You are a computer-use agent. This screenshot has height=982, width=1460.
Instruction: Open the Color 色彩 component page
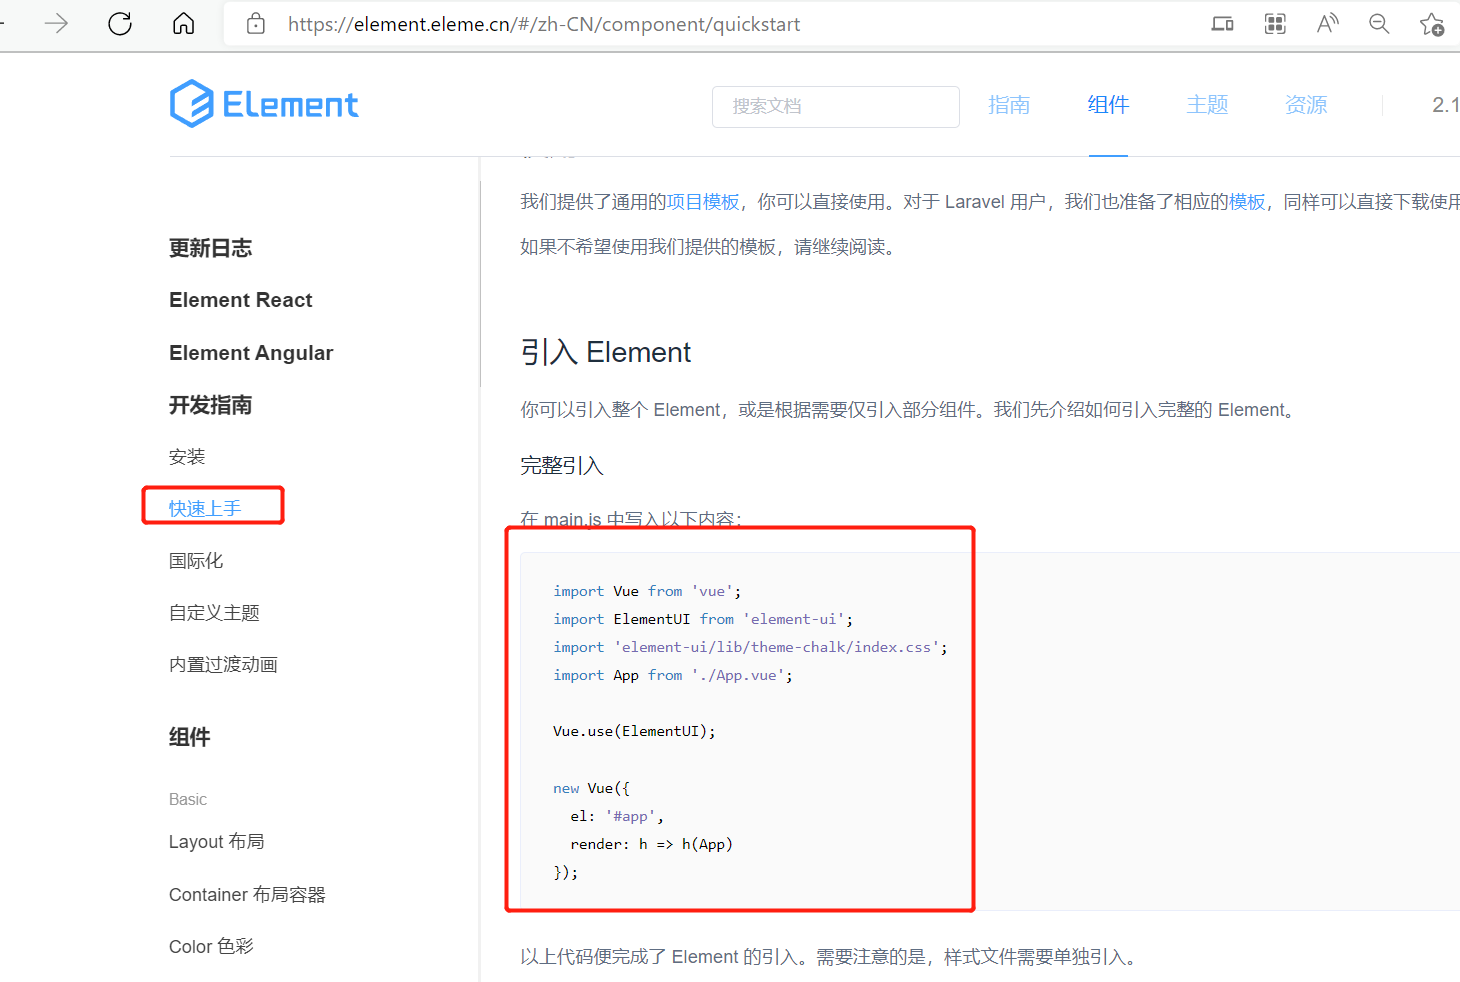[211, 945]
